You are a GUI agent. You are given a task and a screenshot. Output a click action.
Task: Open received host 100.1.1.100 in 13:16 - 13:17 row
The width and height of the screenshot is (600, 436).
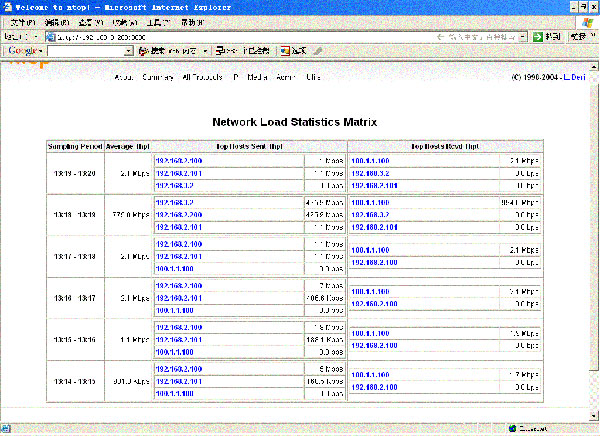click(370, 292)
